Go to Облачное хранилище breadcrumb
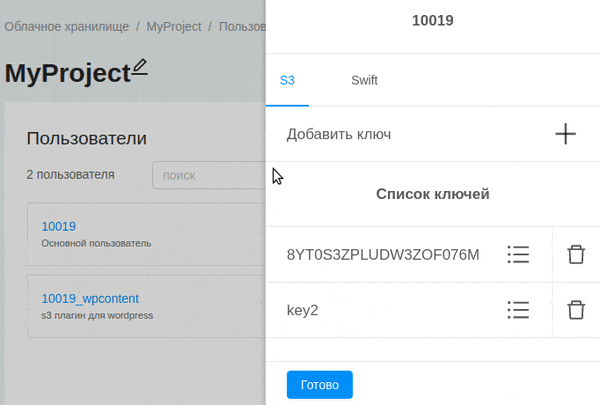 (67, 27)
